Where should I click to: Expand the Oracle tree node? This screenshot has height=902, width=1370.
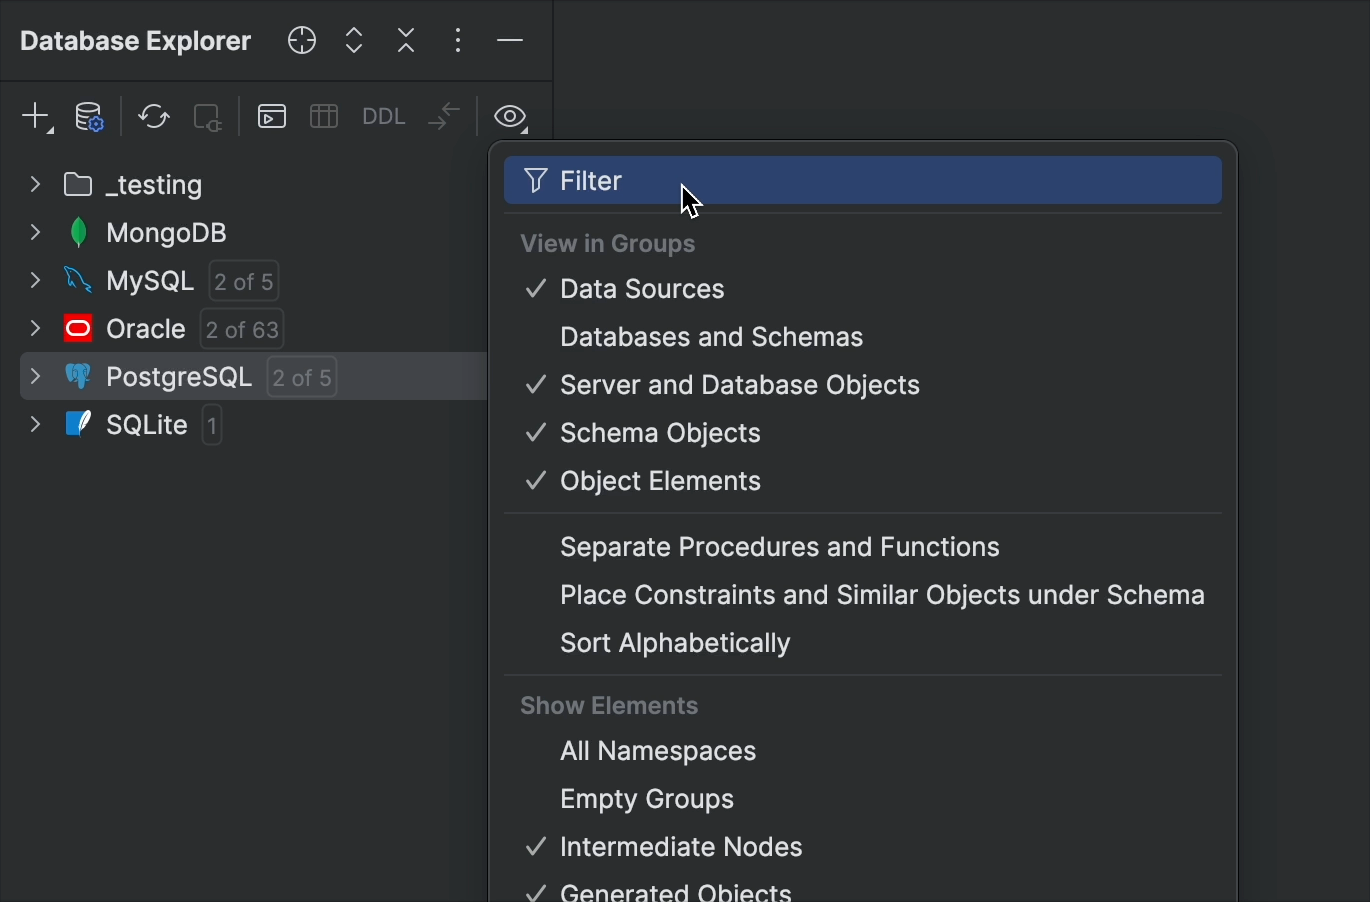coord(35,329)
